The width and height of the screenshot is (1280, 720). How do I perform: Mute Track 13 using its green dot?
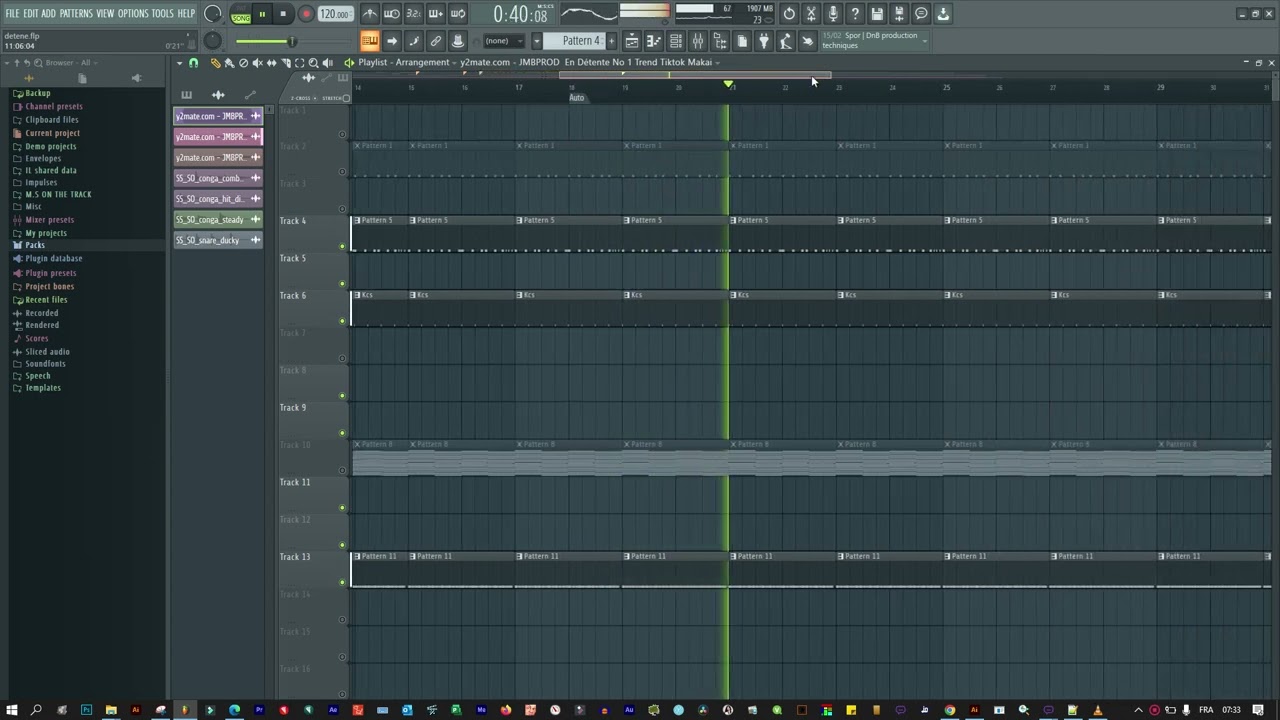pos(342,582)
